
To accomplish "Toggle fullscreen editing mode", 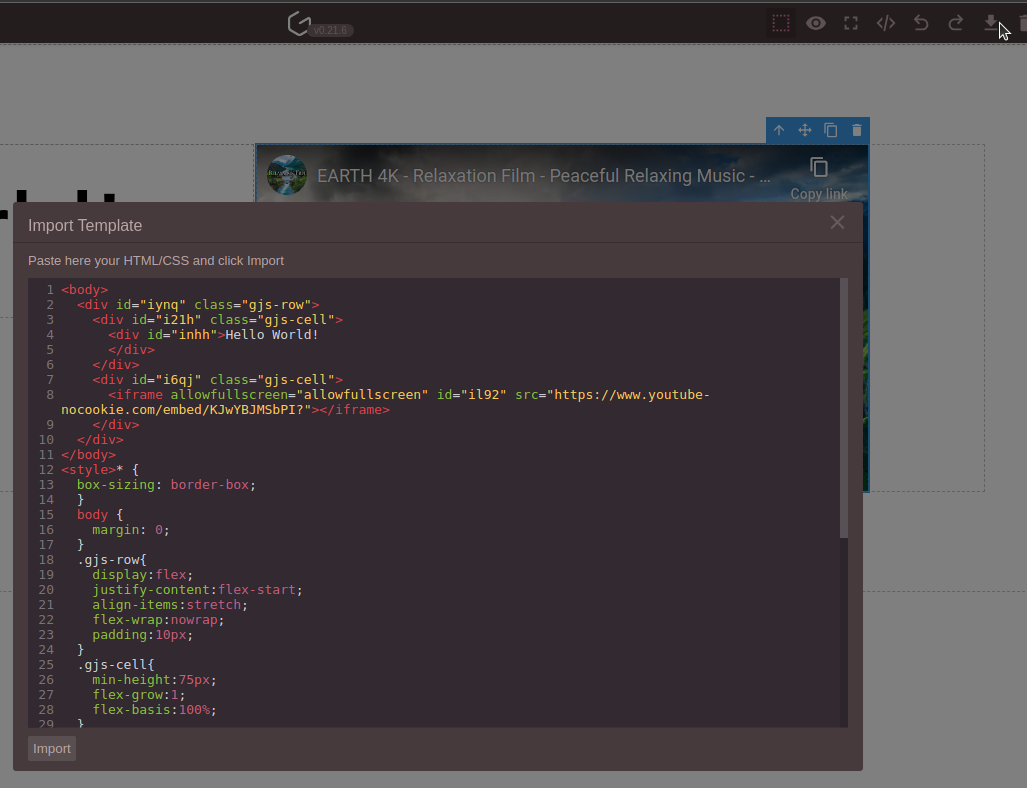I will pyautogui.click(x=850, y=22).
